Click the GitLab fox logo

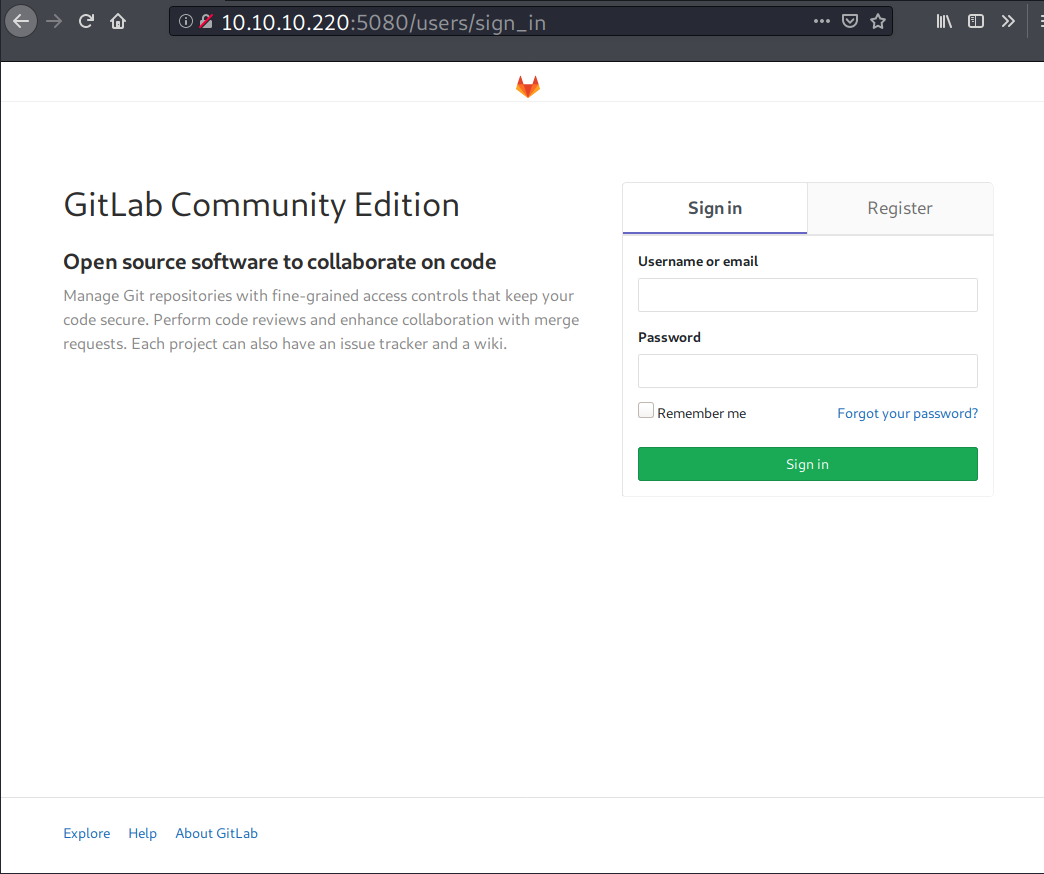click(x=527, y=87)
